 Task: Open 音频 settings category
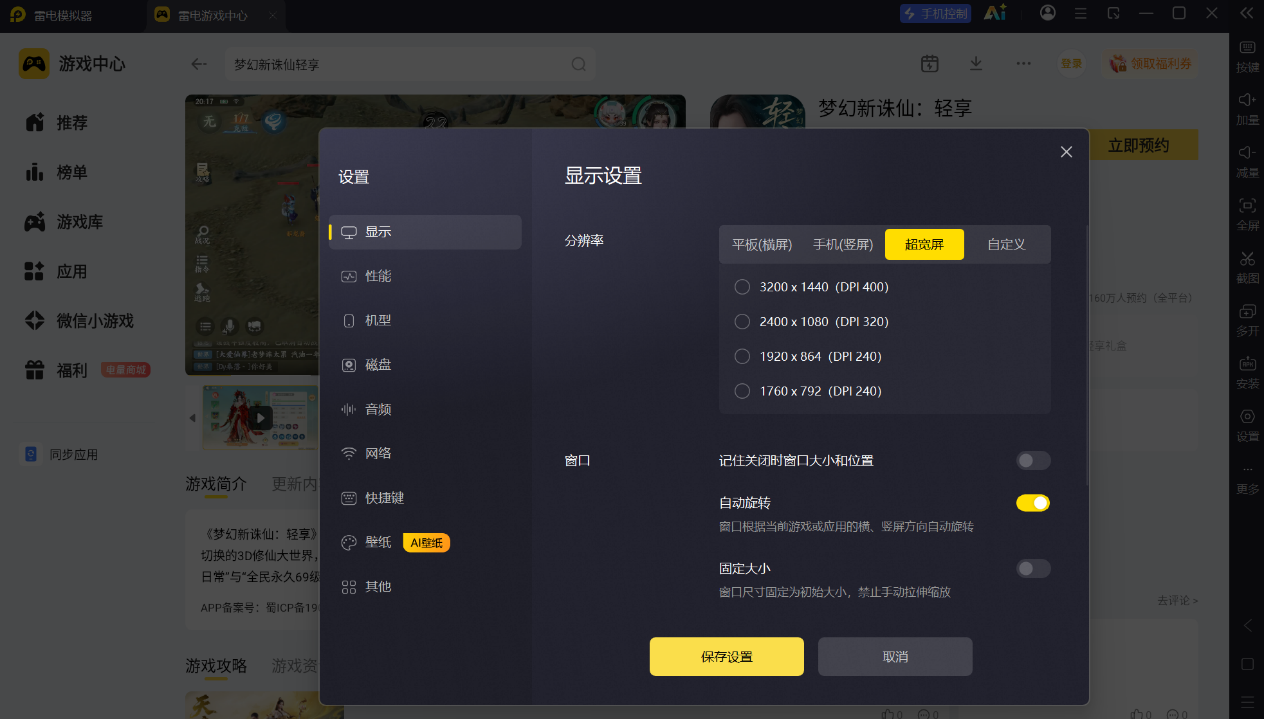coord(425,409)
